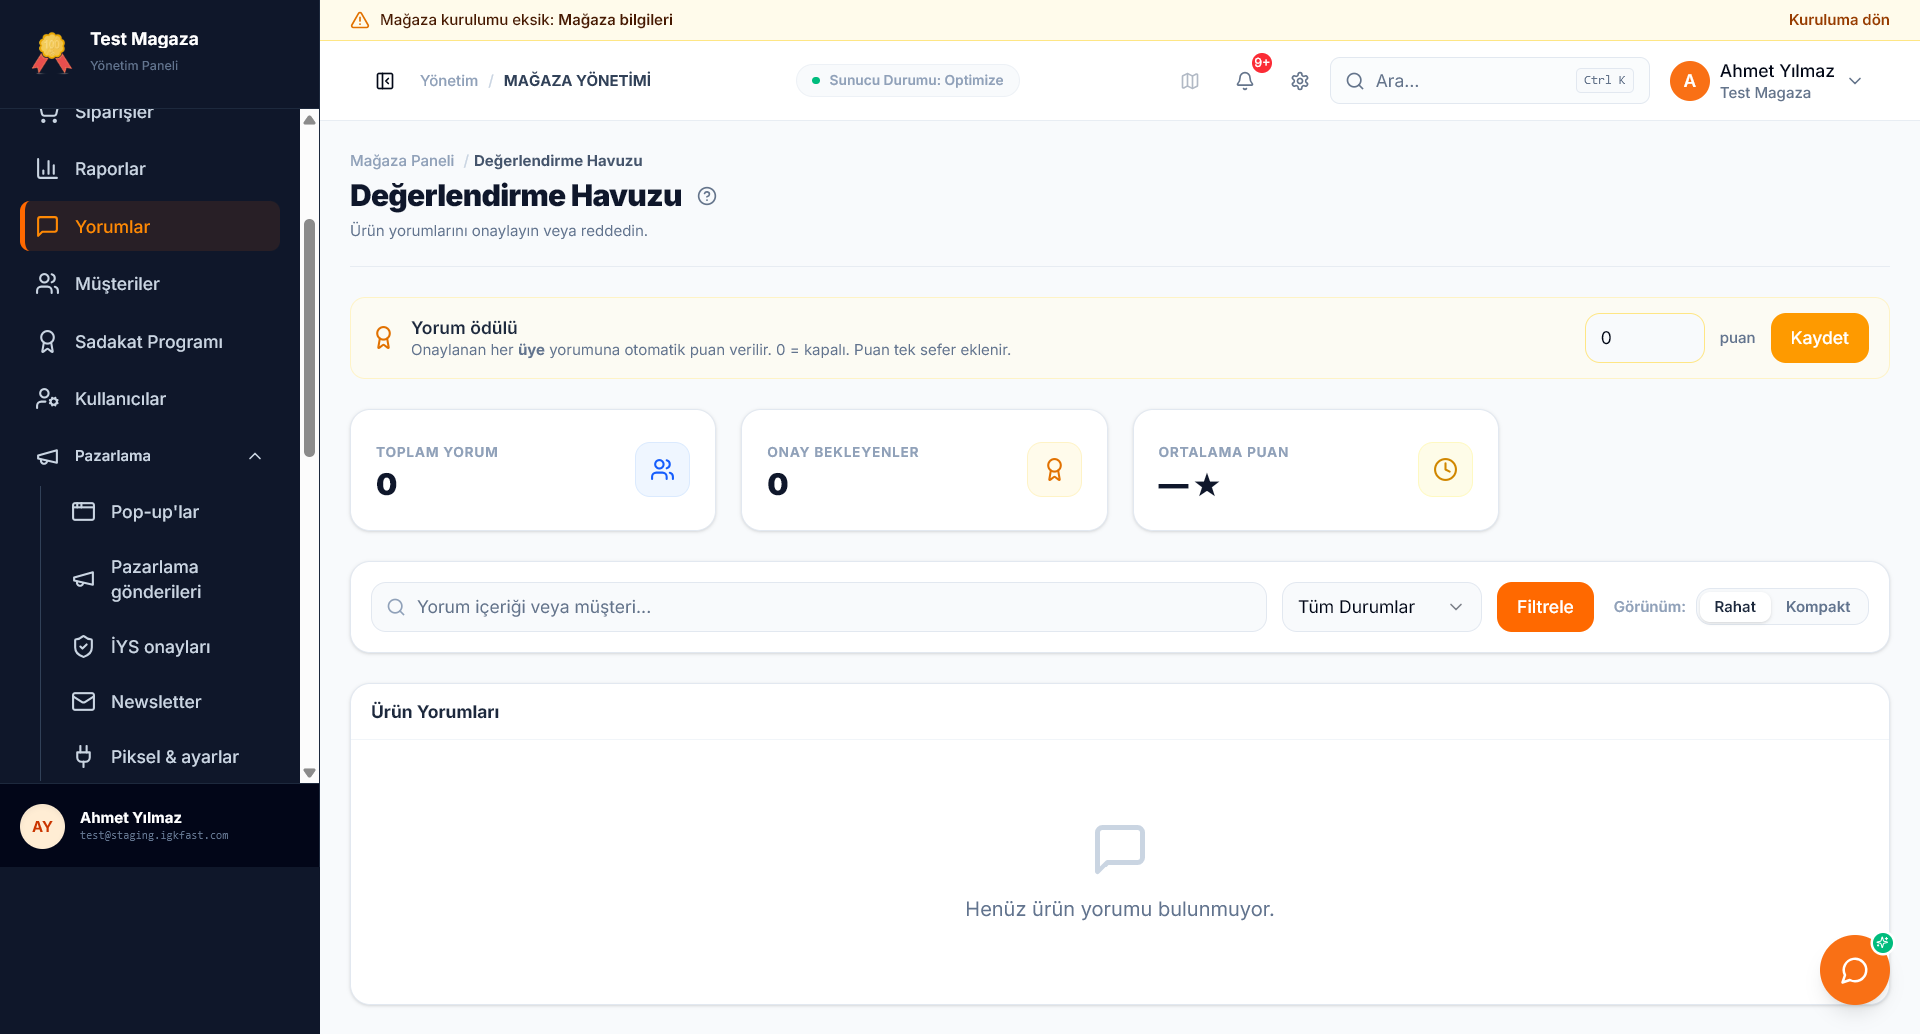Viewport: 1920px width, 1034px height.
Task: Save the review reward with Kaydet
Action: pyautogui.click(x=1819, y=338)
